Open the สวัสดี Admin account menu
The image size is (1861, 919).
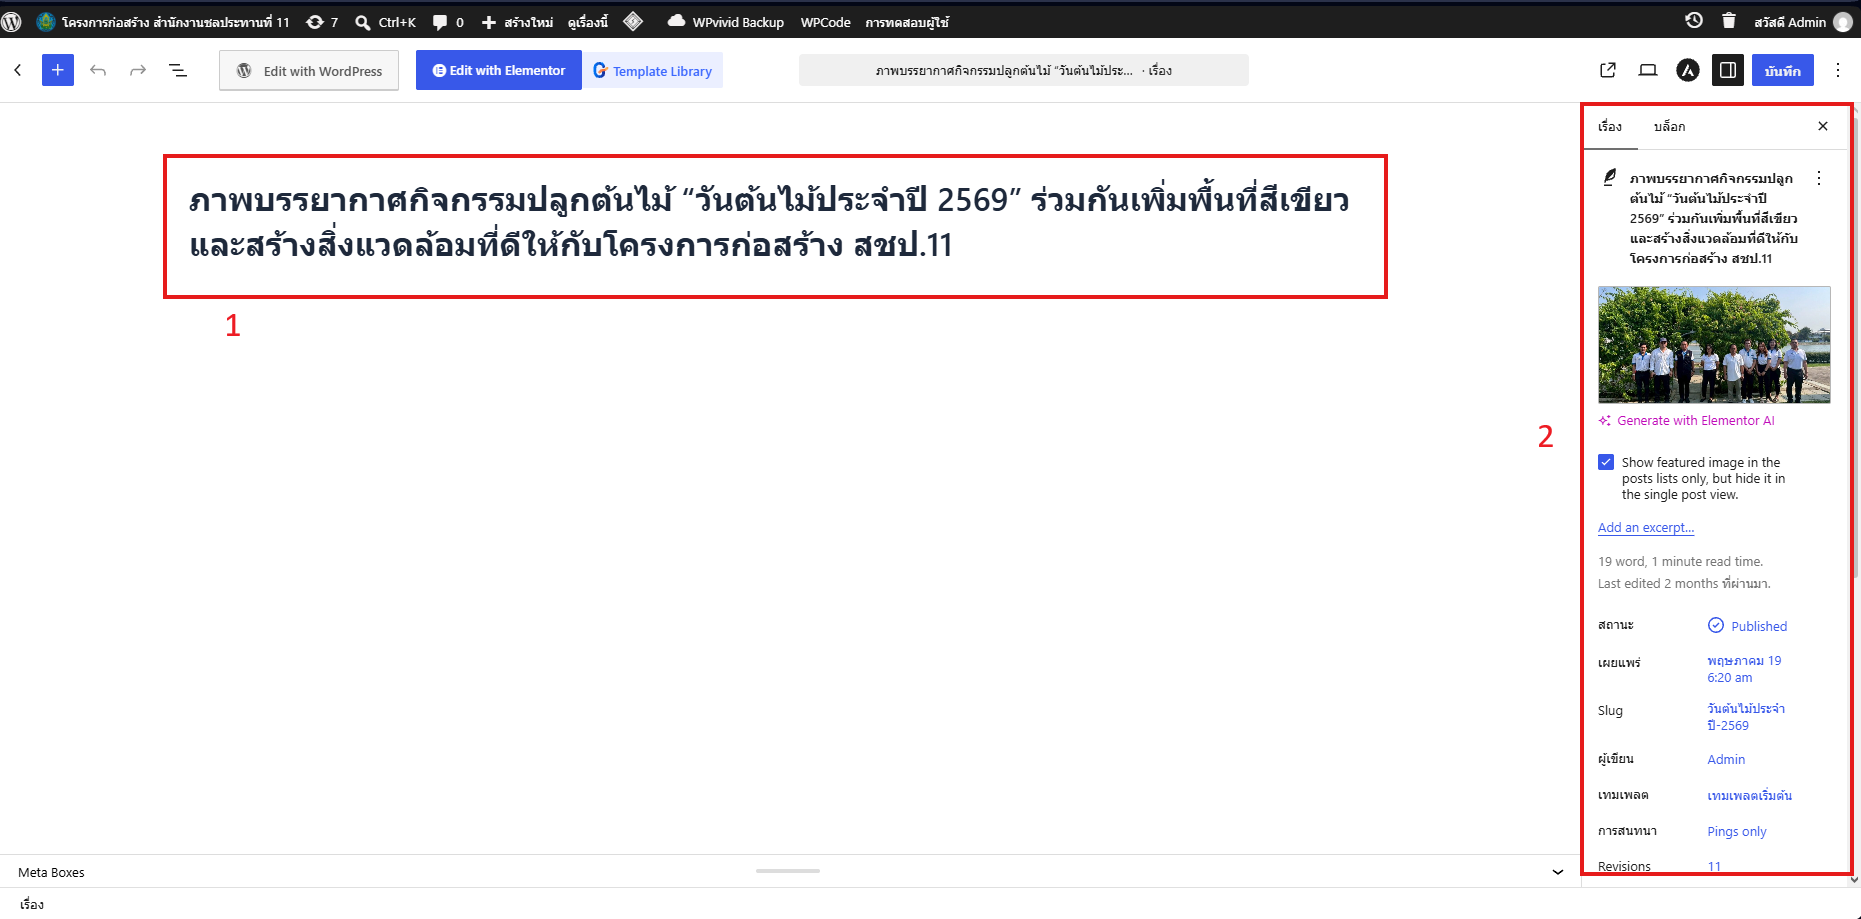click(x=1801, y=21)
